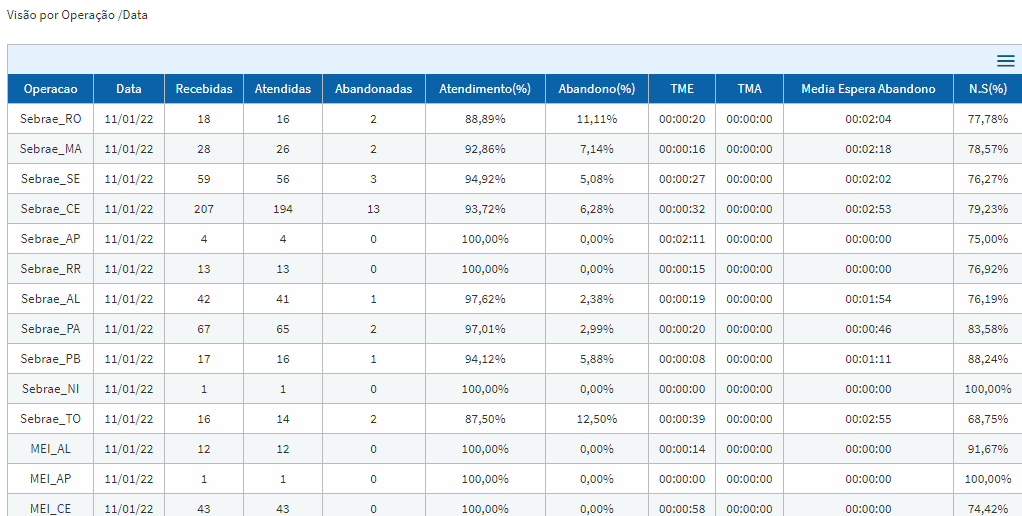Click the Atendimento value 87,50%
1022x516 pixels.
pos(485,419)
